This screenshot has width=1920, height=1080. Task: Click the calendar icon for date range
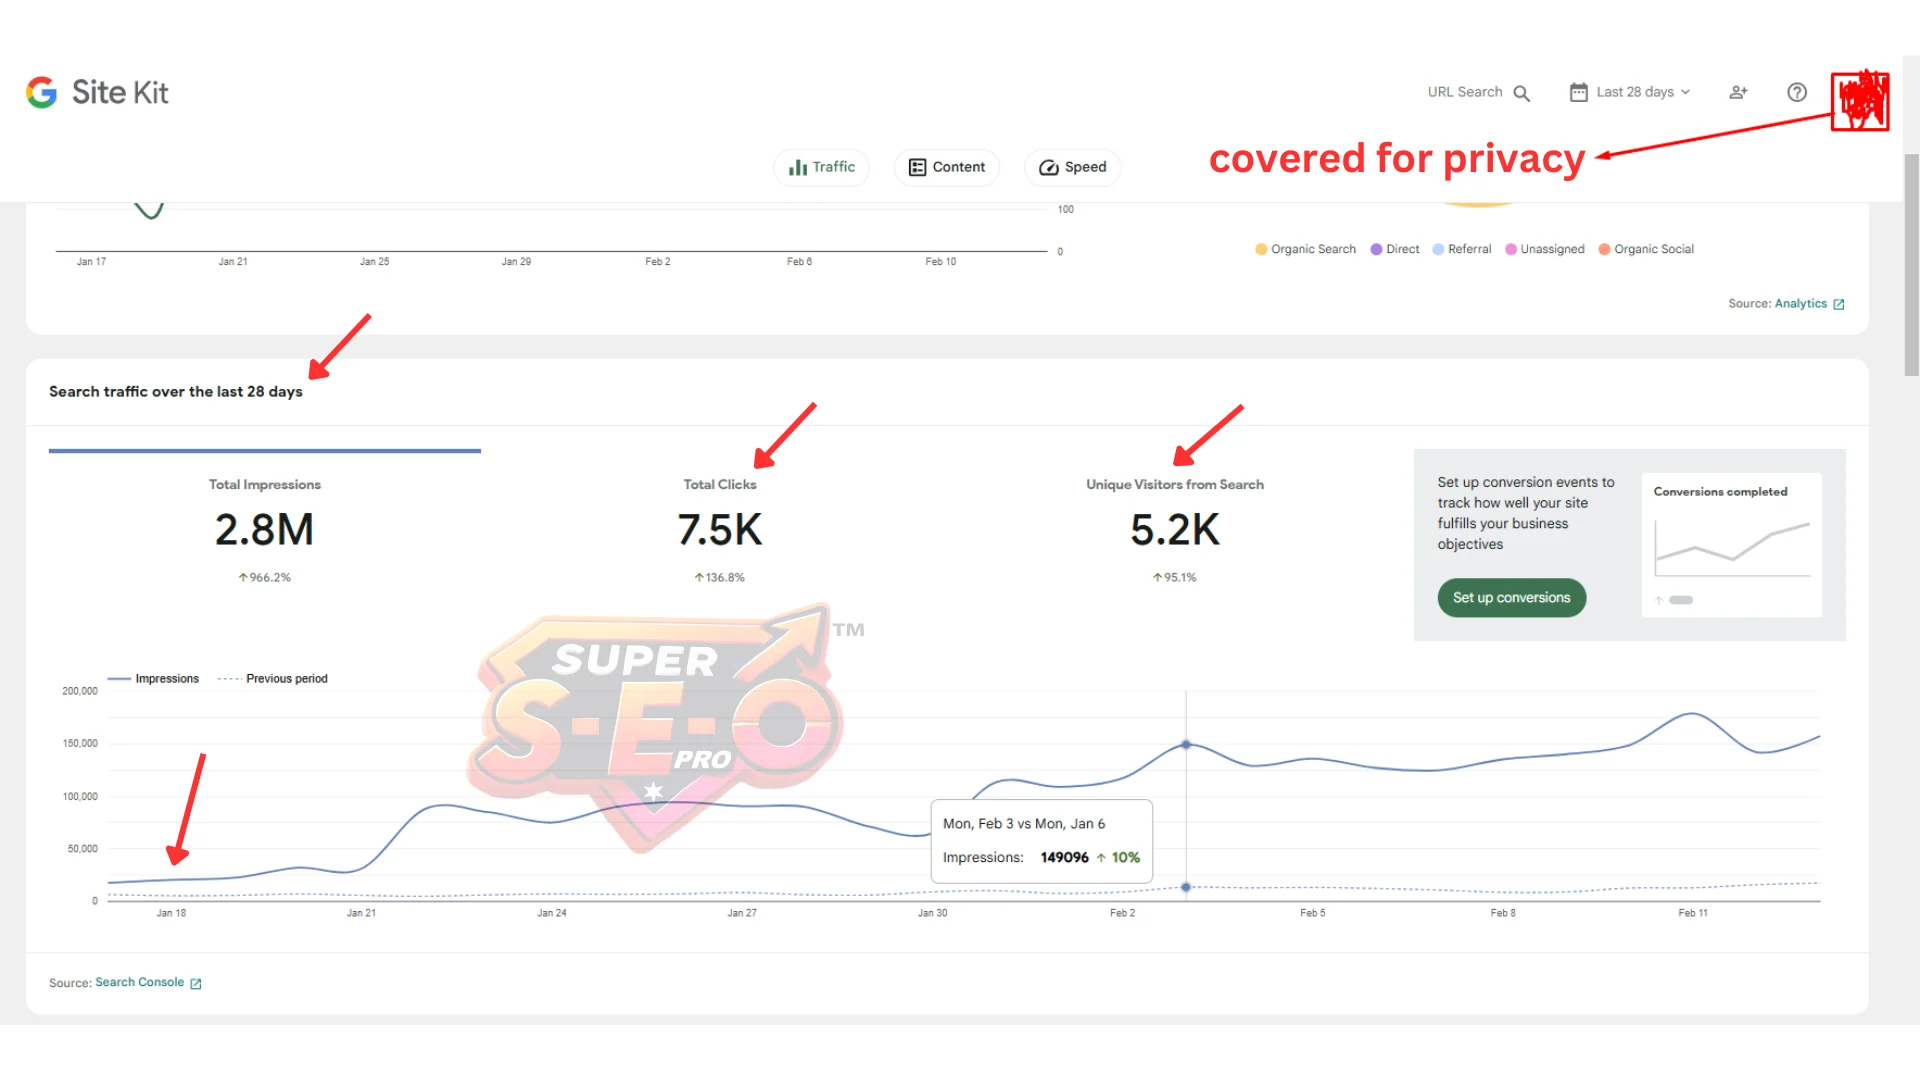1578,92
